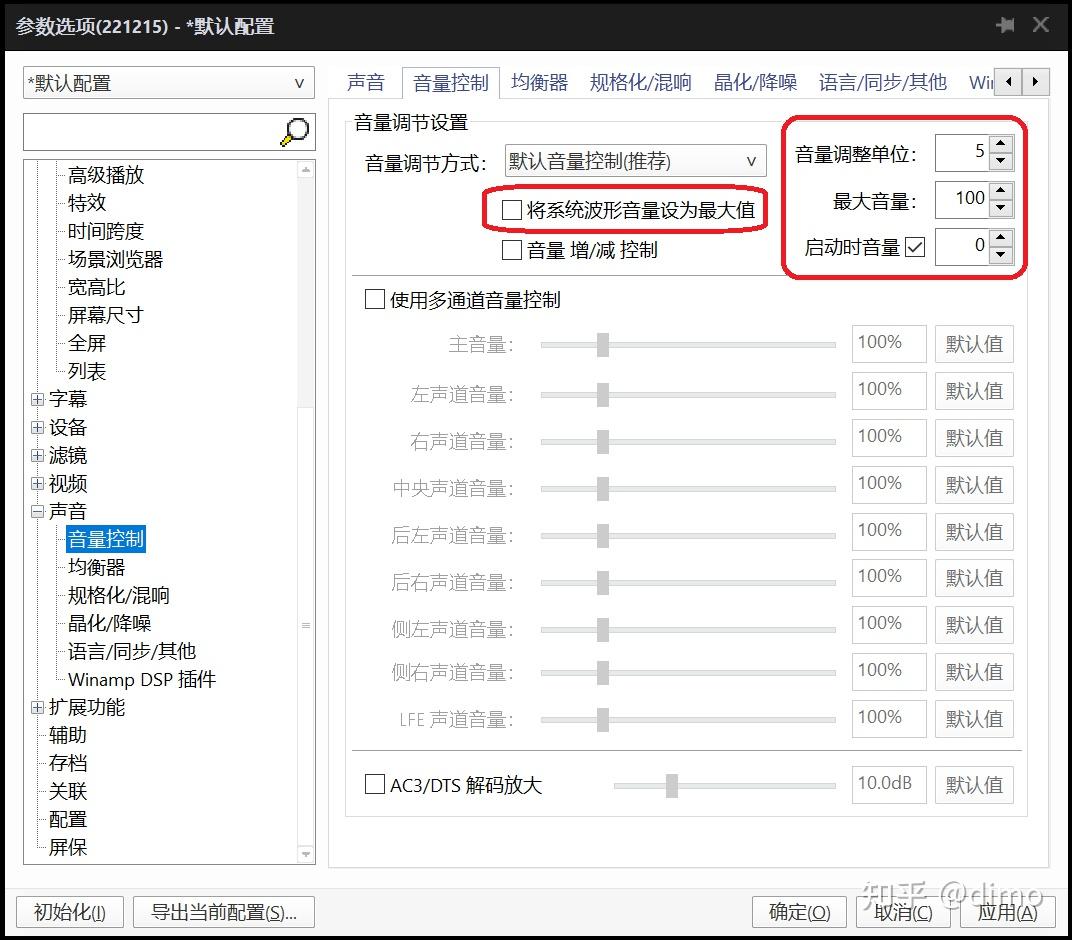Switch to the 晶化/降噪 tab
1072x940 pixels.
pyautogui.click(x=754, y=82)
